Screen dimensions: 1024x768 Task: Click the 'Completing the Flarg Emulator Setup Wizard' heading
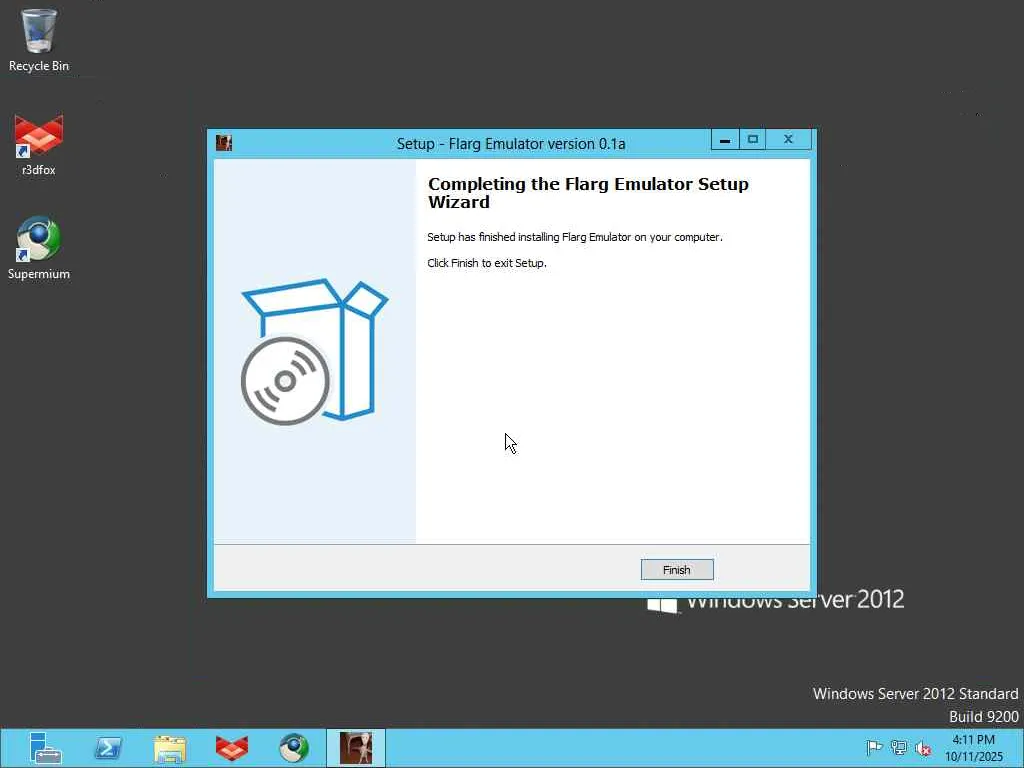(x=588, y=193)
